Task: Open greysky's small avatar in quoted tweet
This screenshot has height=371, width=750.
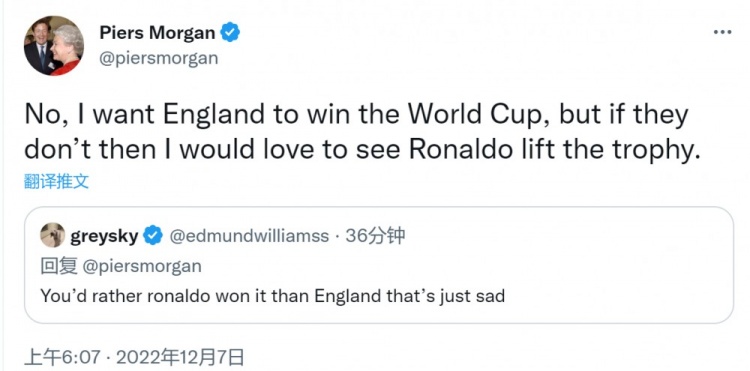Action: (x=53, y=235)
